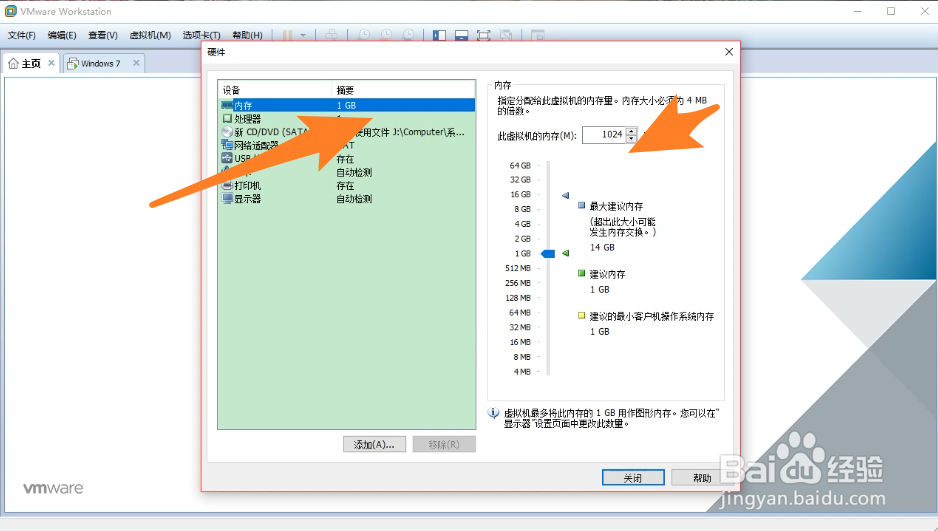Click the 添加(A)... button
Screen dimensions: 938x531
pos(374,444)
